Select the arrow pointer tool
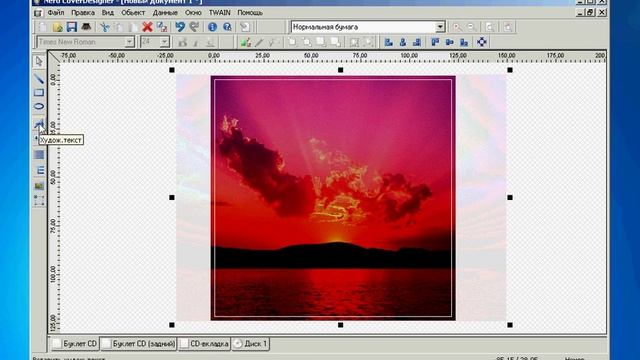The width and height of the screenshot is (640, 360). tap(39, 62)
